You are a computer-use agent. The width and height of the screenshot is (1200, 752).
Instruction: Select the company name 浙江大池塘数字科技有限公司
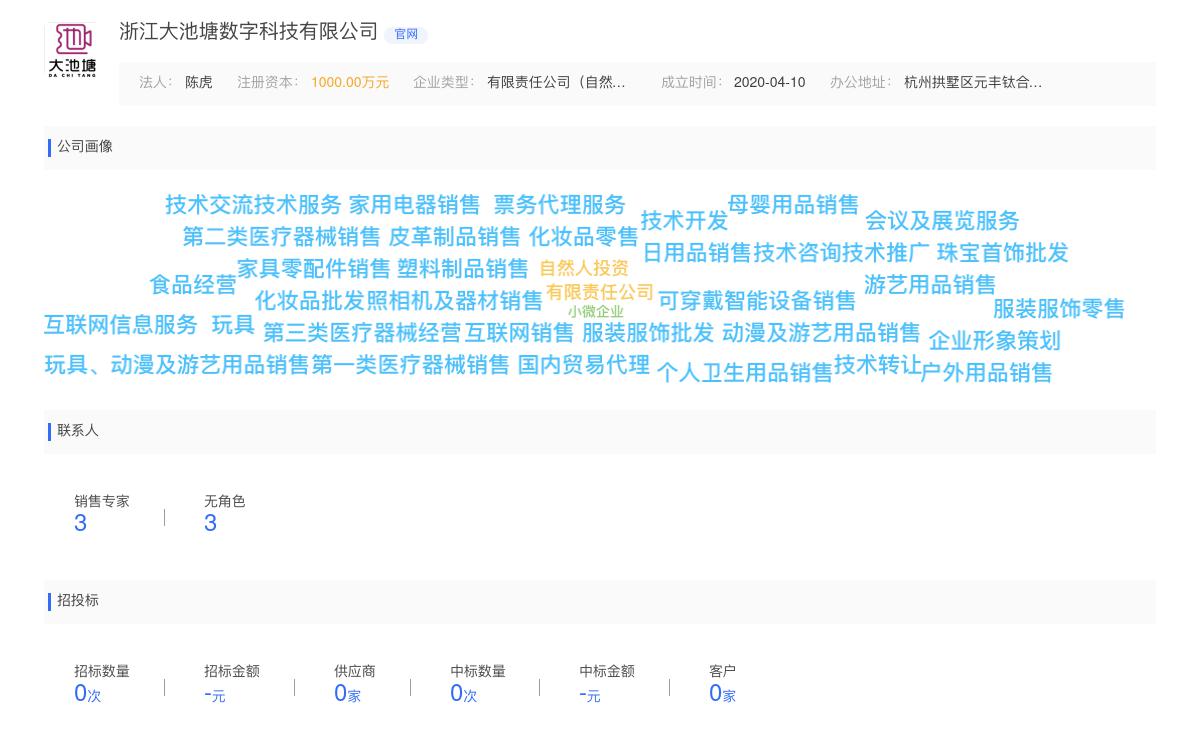(x=249, y=32)
